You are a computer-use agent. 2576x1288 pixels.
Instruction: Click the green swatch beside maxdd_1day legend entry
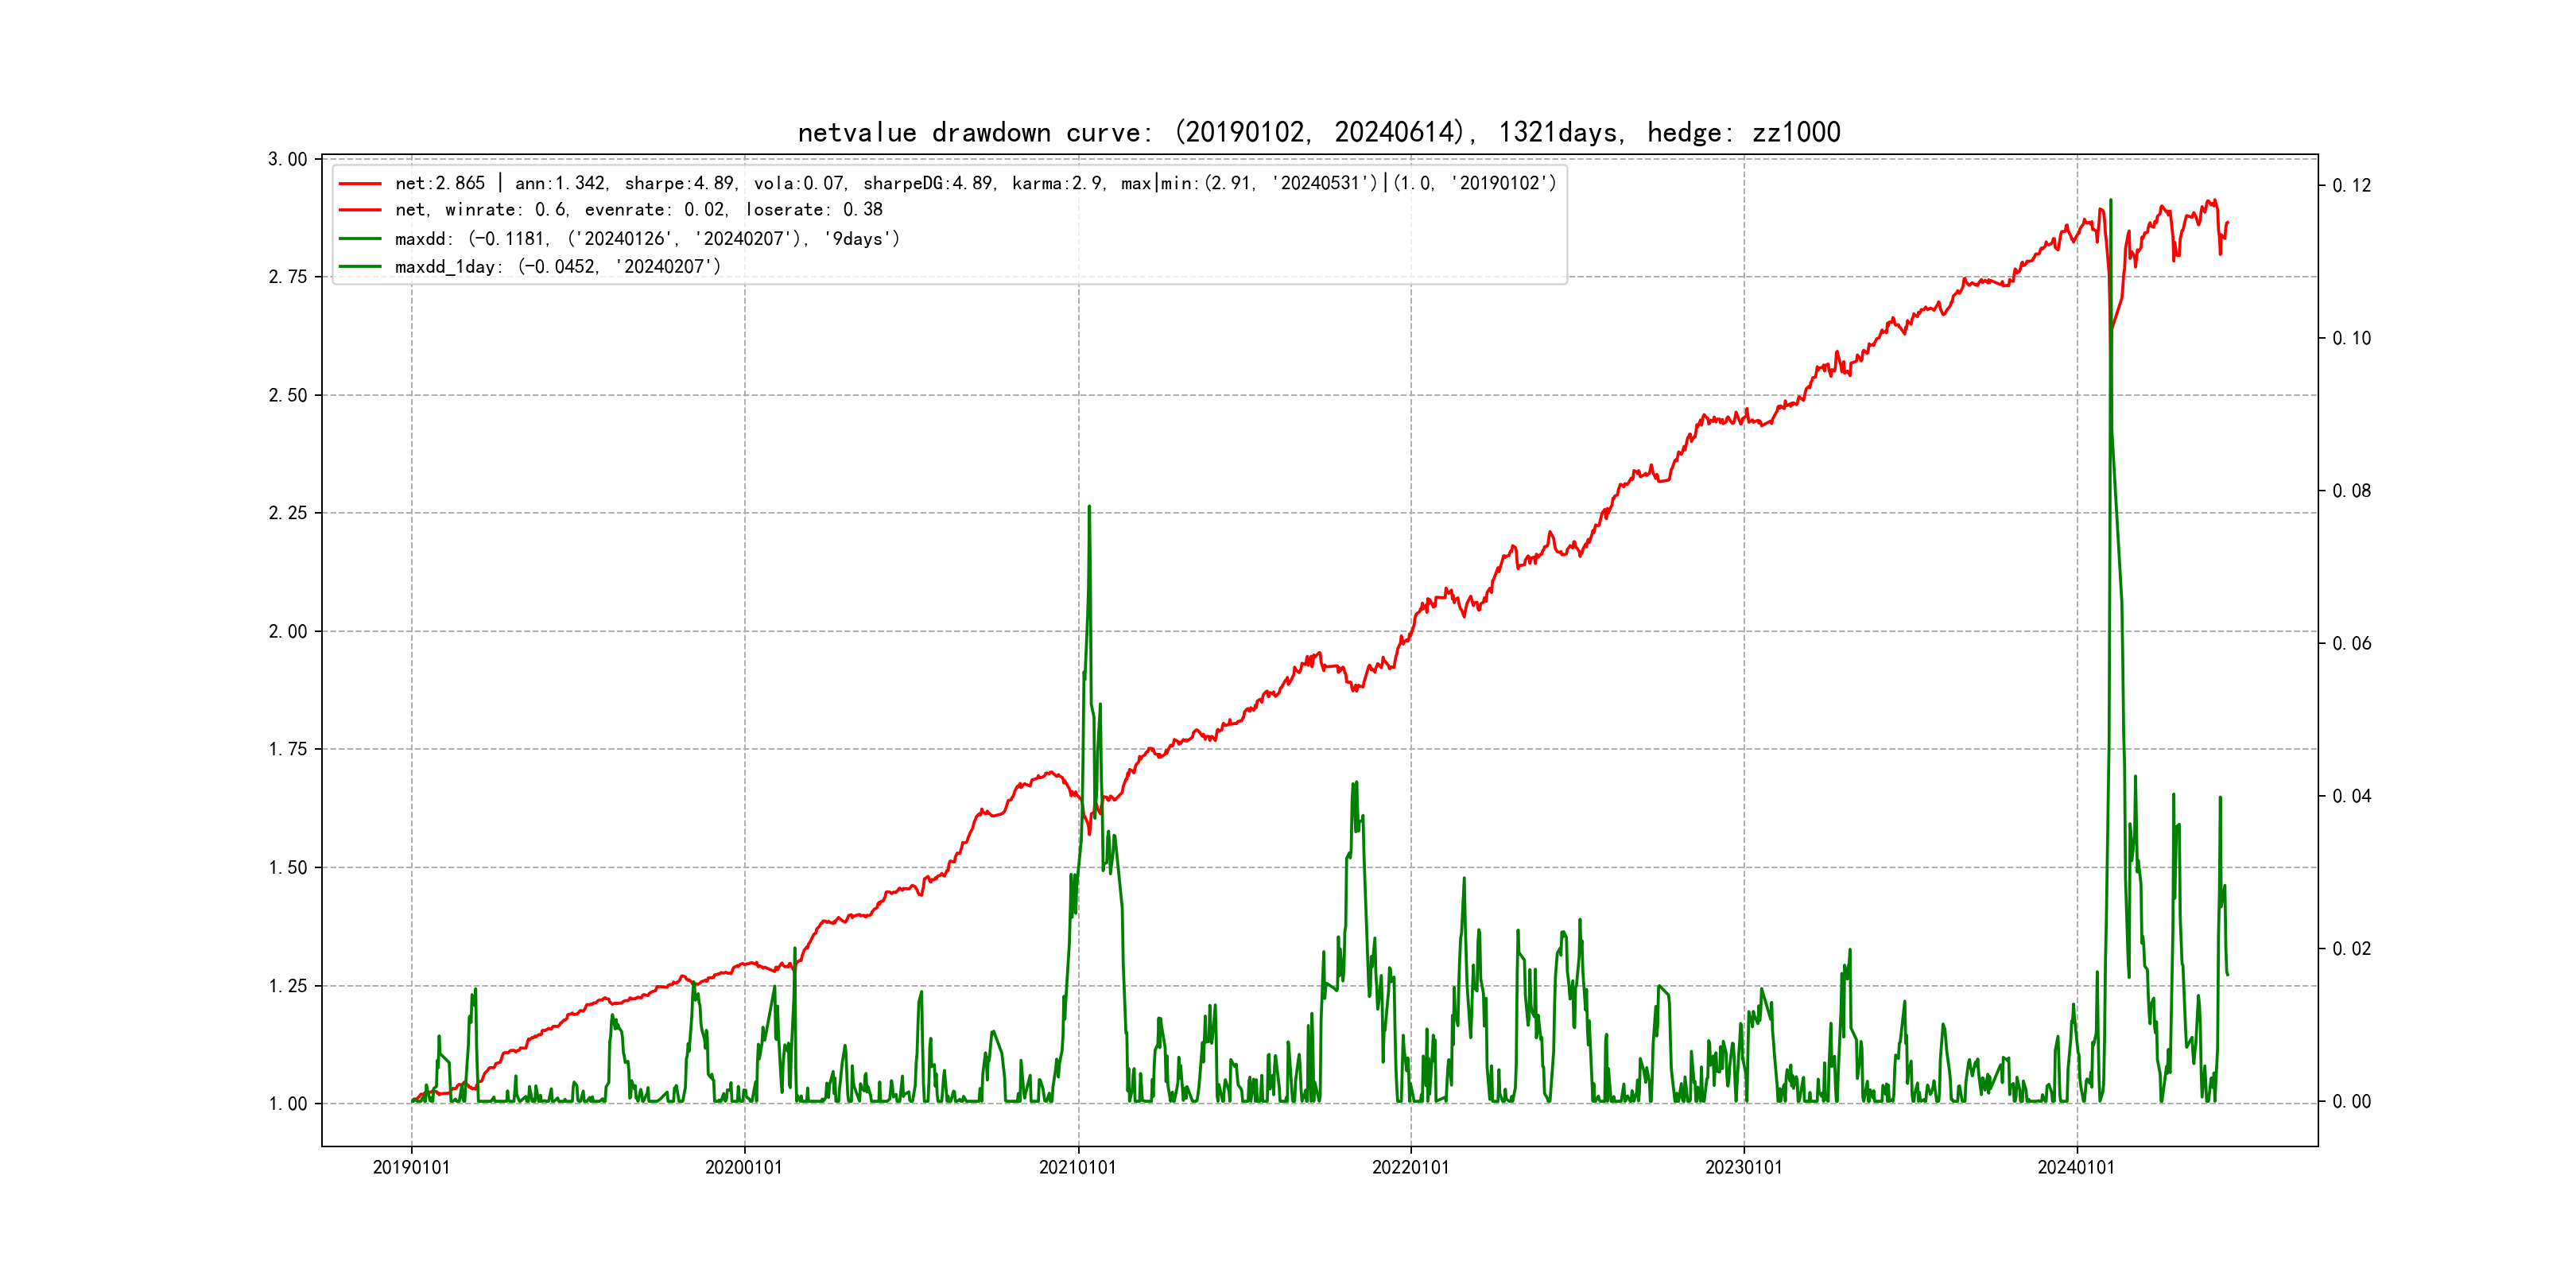point(360,267)
